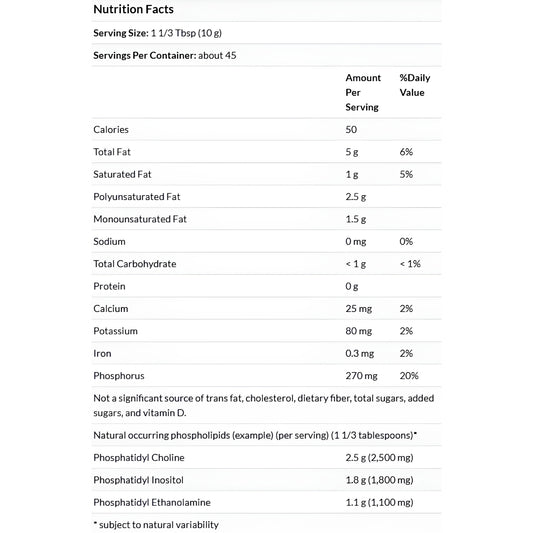Click the Sodium row label
Image resolution: width=533 pixels, height=533 pixels.
click(x=109, y=242)
